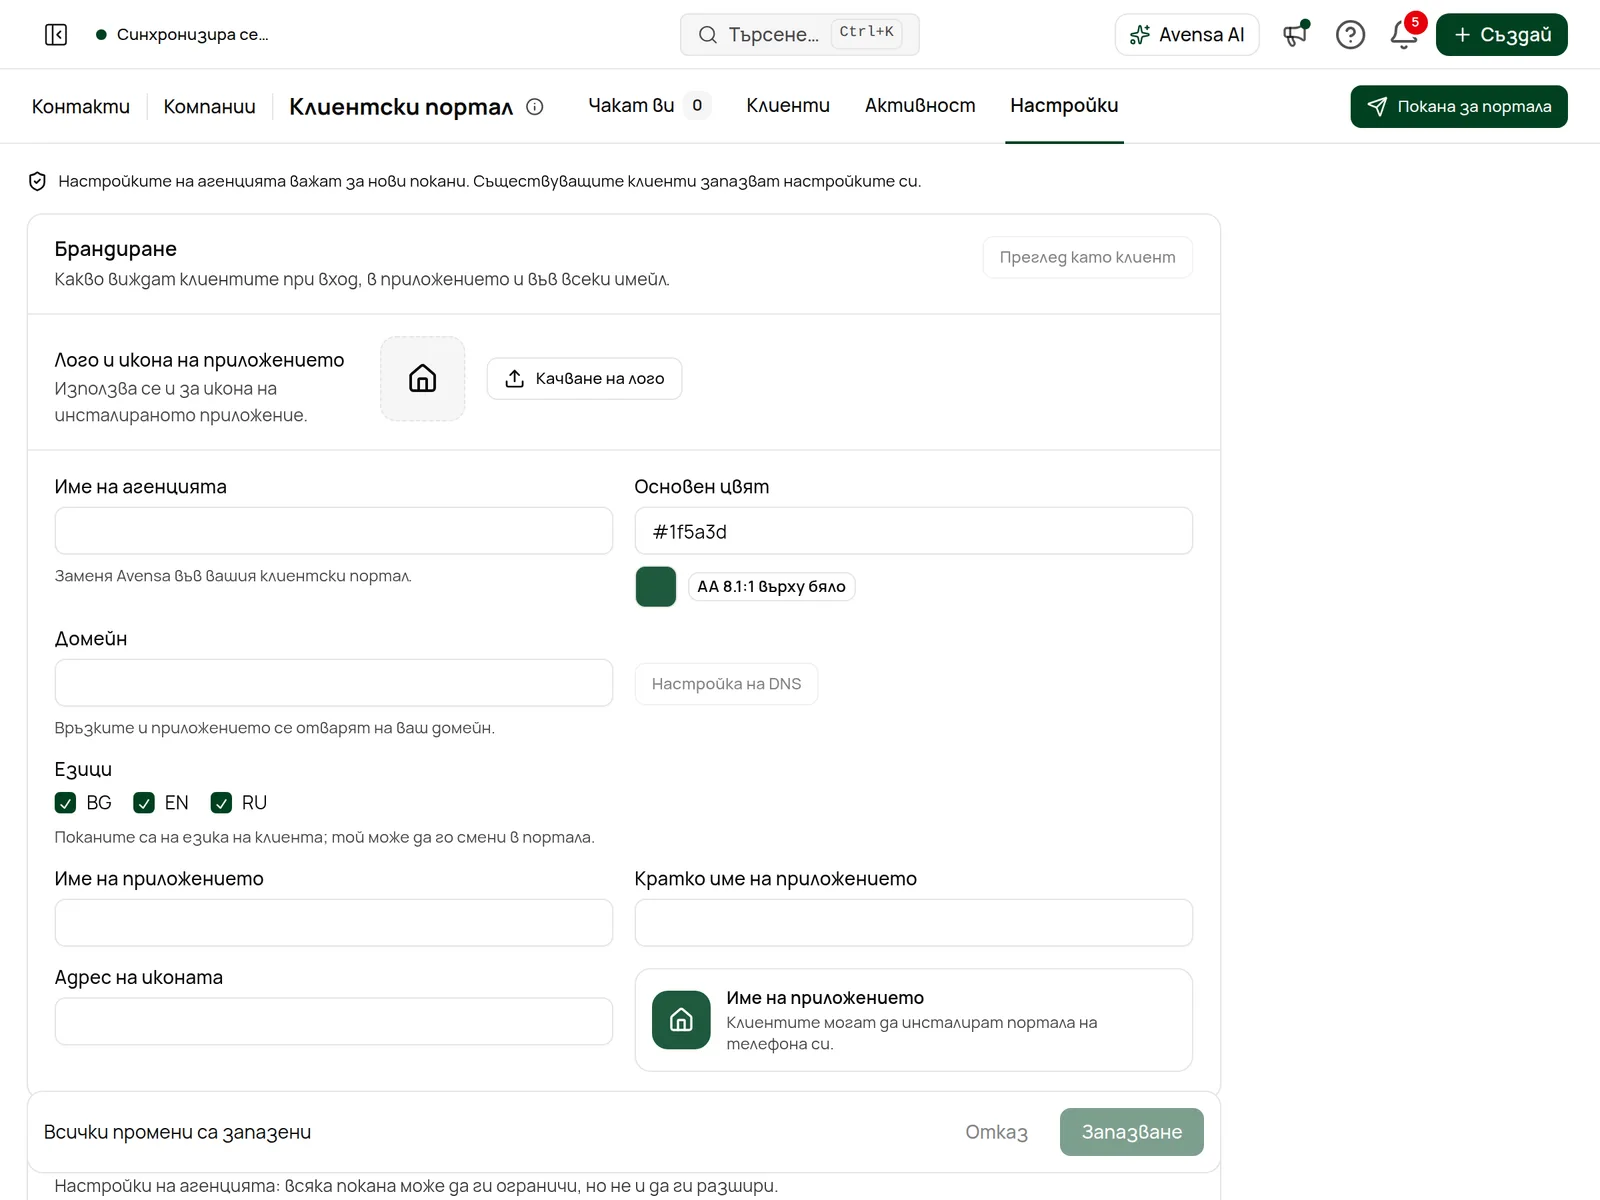The height and width of the screenshot is (1200, 1600).
Task: Open the green primary color swatch
Action: pos(656,587)
